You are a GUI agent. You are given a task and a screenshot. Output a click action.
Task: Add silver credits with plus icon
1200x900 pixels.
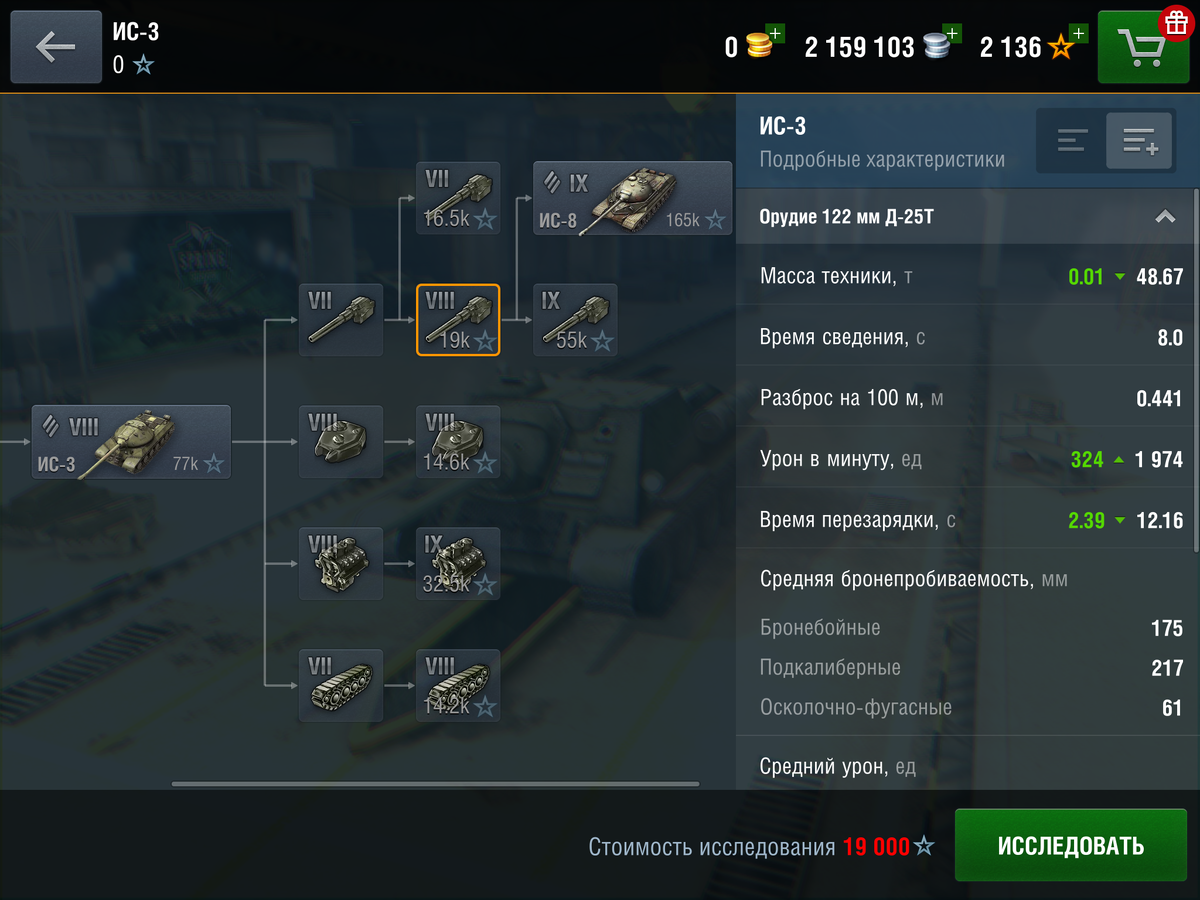tap(951, 34)
